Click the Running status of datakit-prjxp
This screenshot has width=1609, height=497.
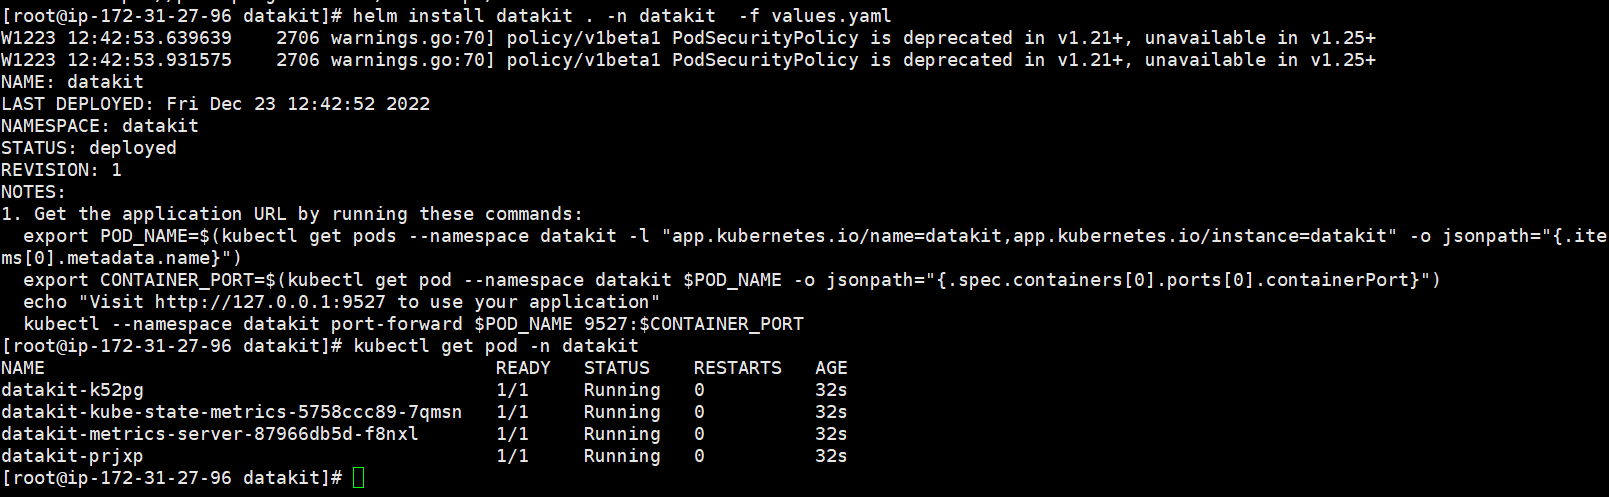tap(622, 456)
